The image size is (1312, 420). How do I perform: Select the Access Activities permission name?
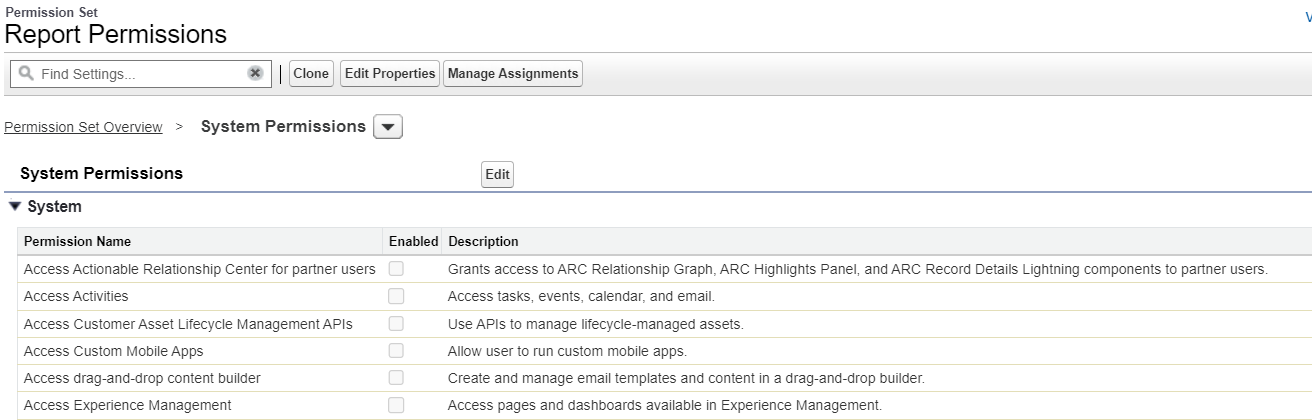tap(76, 297)
